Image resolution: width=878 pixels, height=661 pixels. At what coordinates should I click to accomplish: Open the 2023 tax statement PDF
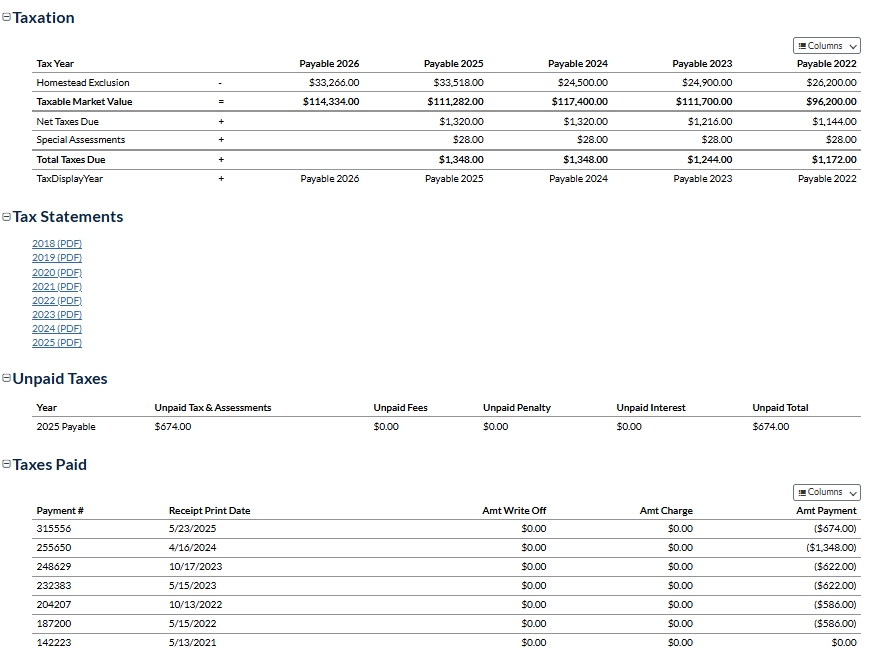pos(57,314)
